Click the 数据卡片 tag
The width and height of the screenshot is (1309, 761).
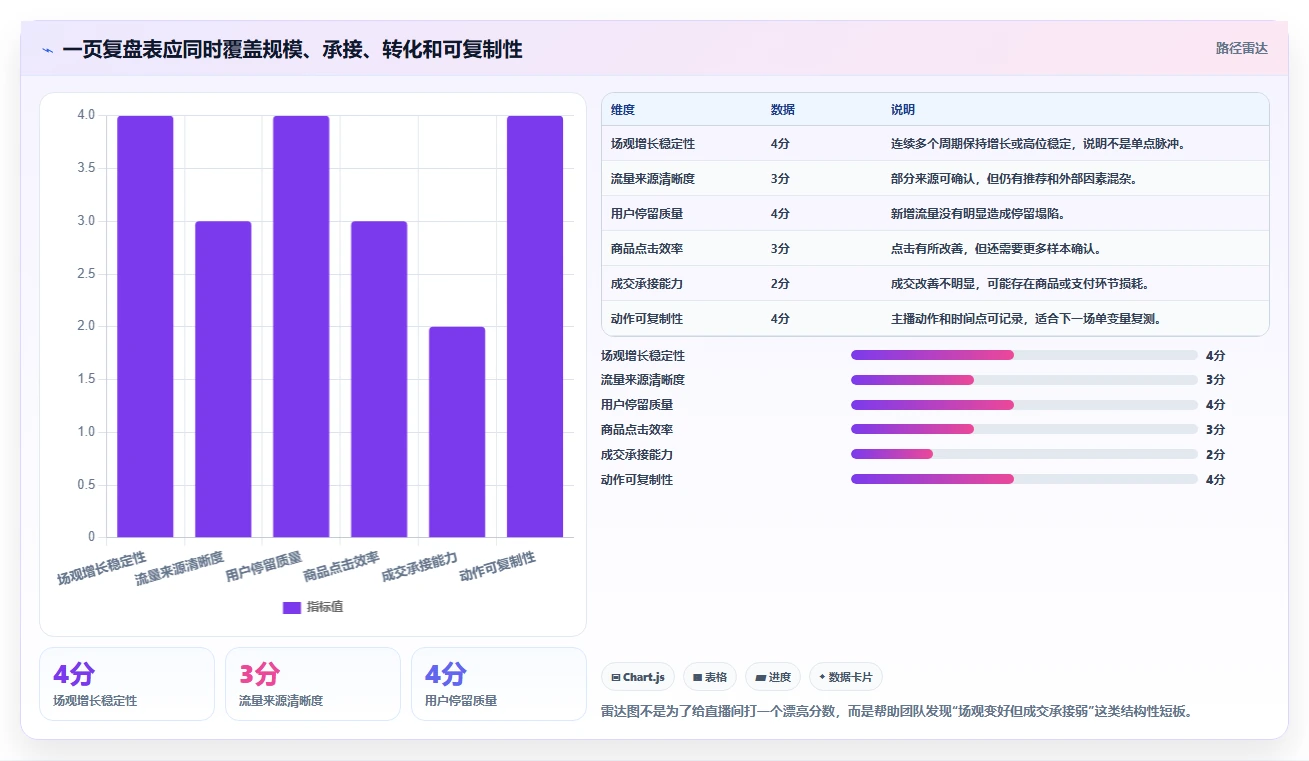(x=845, y=677)
